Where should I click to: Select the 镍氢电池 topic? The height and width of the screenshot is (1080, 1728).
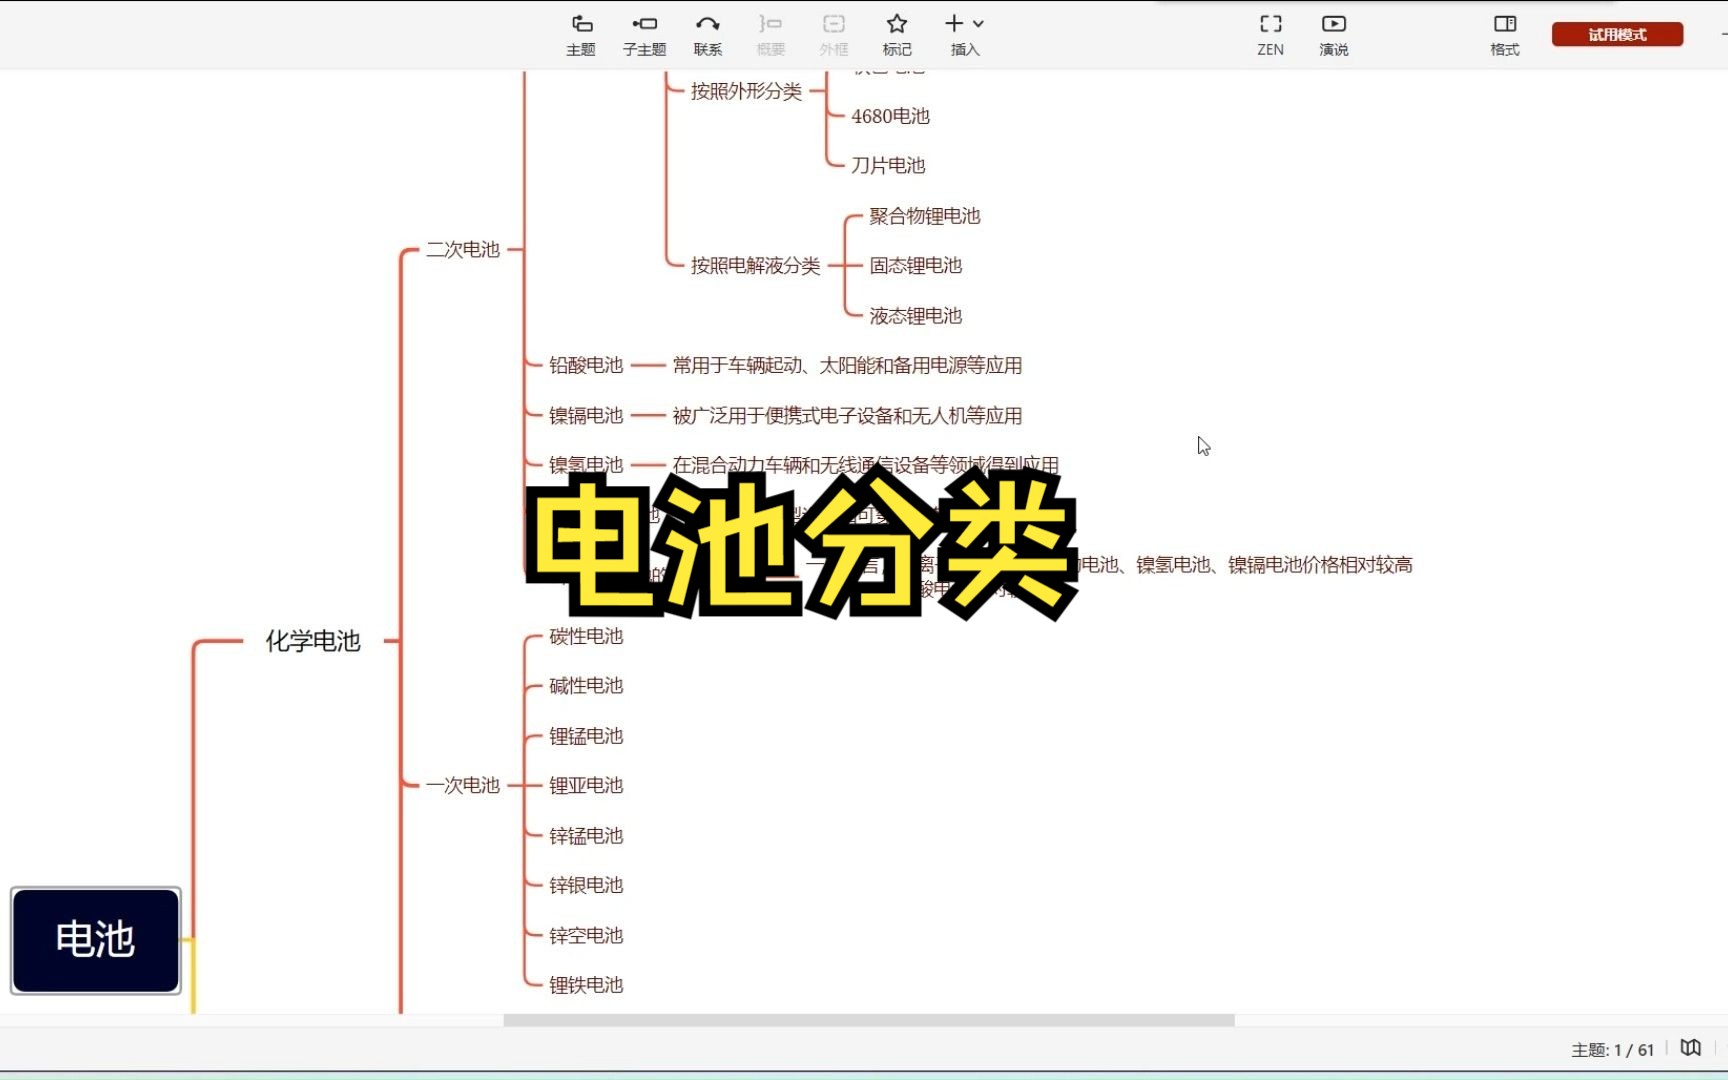coord(586,465)
